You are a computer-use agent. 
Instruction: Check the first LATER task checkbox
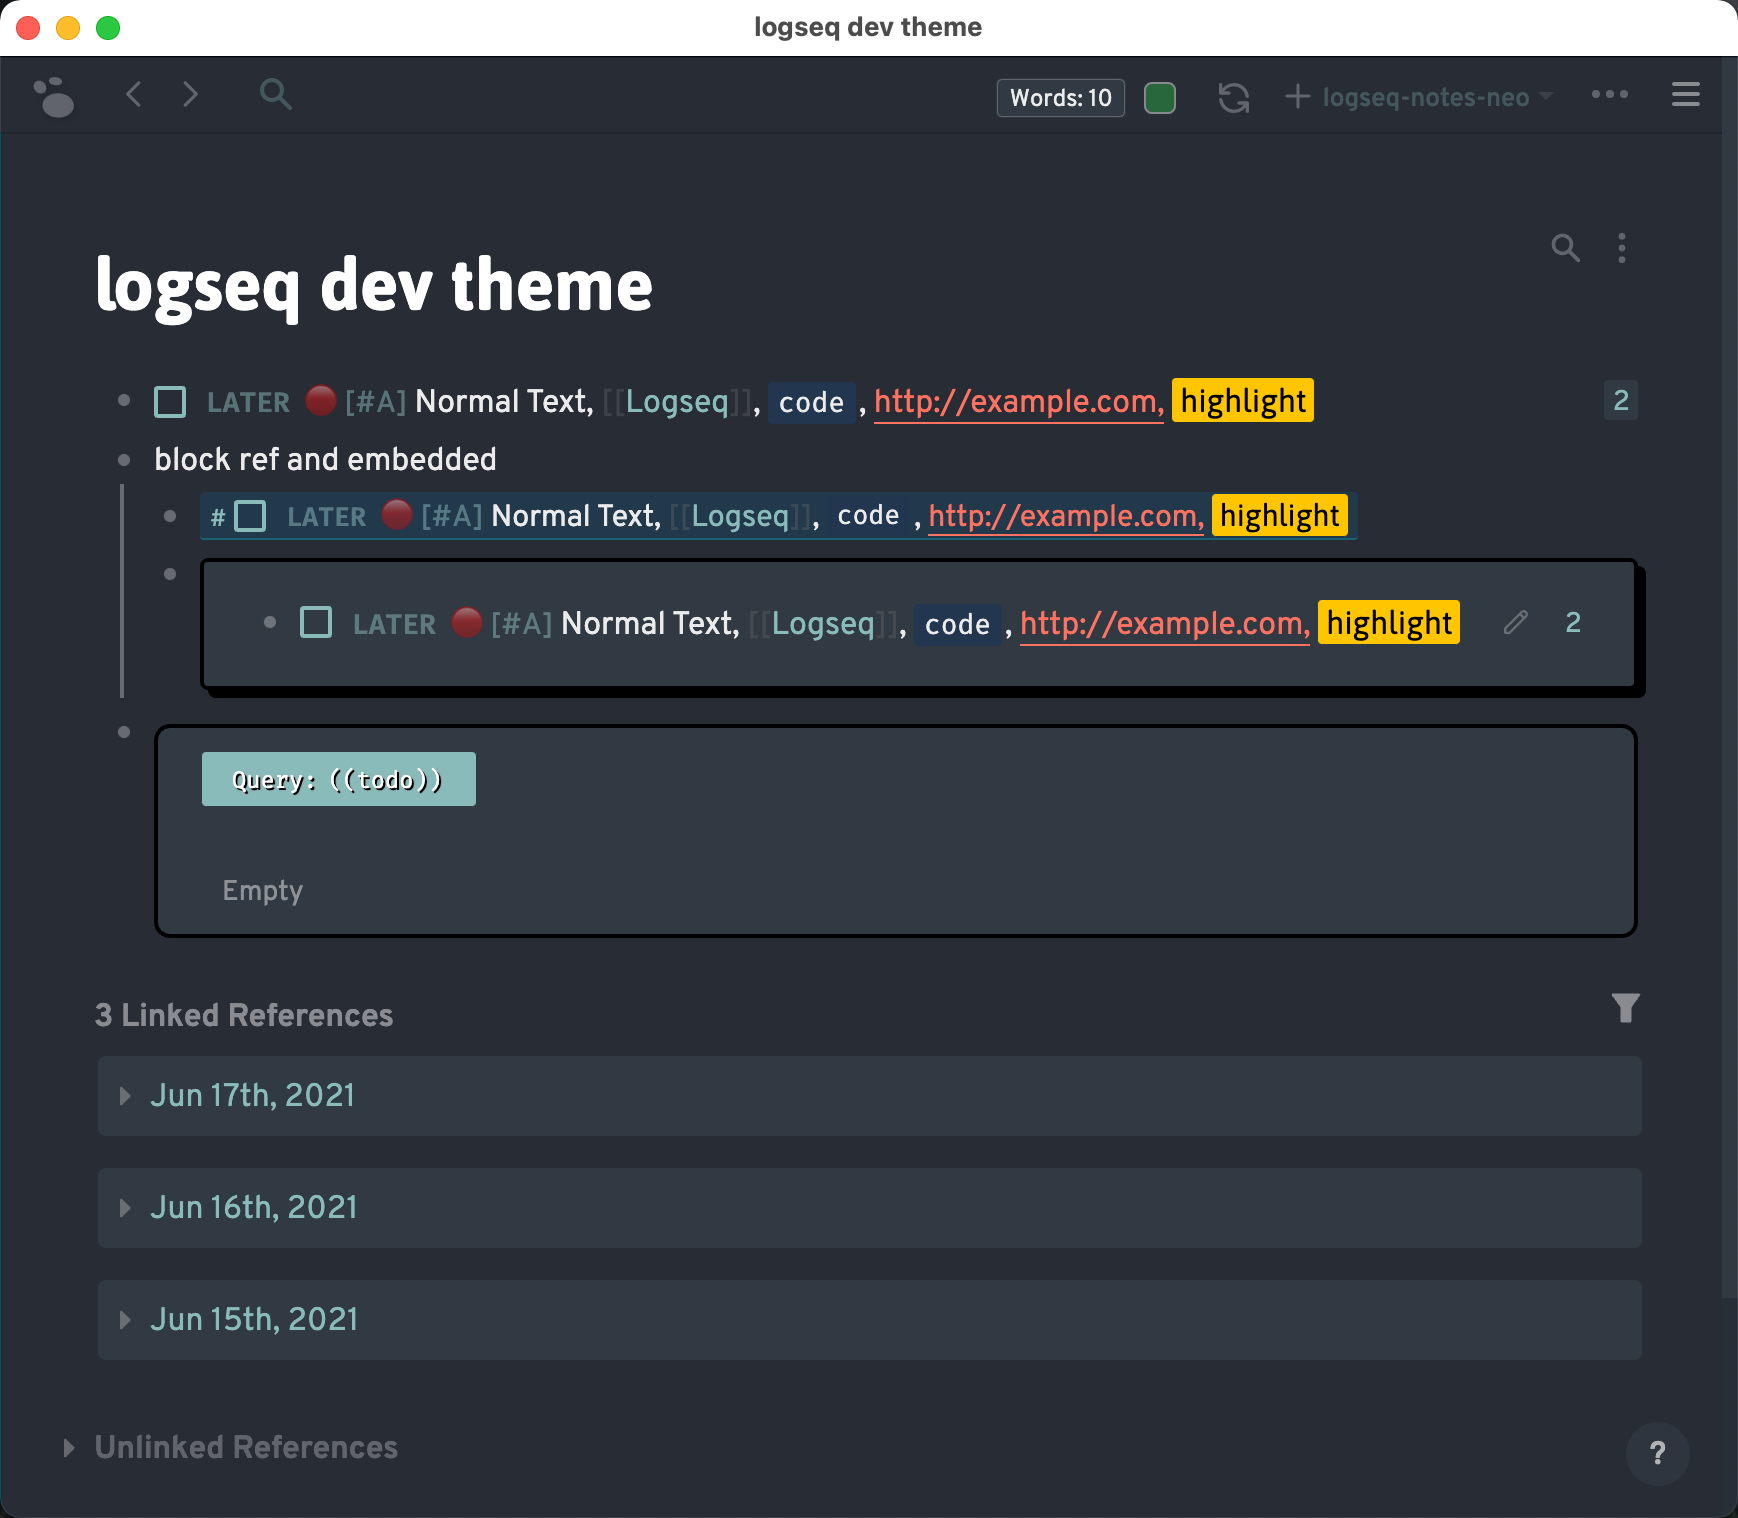pos(170,402)
